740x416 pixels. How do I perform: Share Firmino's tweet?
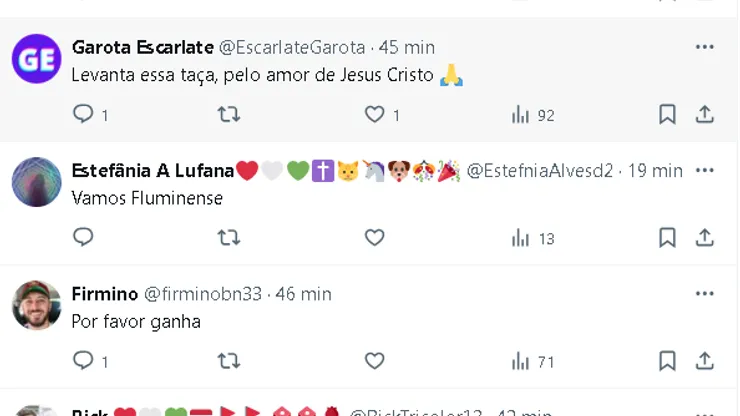pyautogui.click(x=705, y=361)
